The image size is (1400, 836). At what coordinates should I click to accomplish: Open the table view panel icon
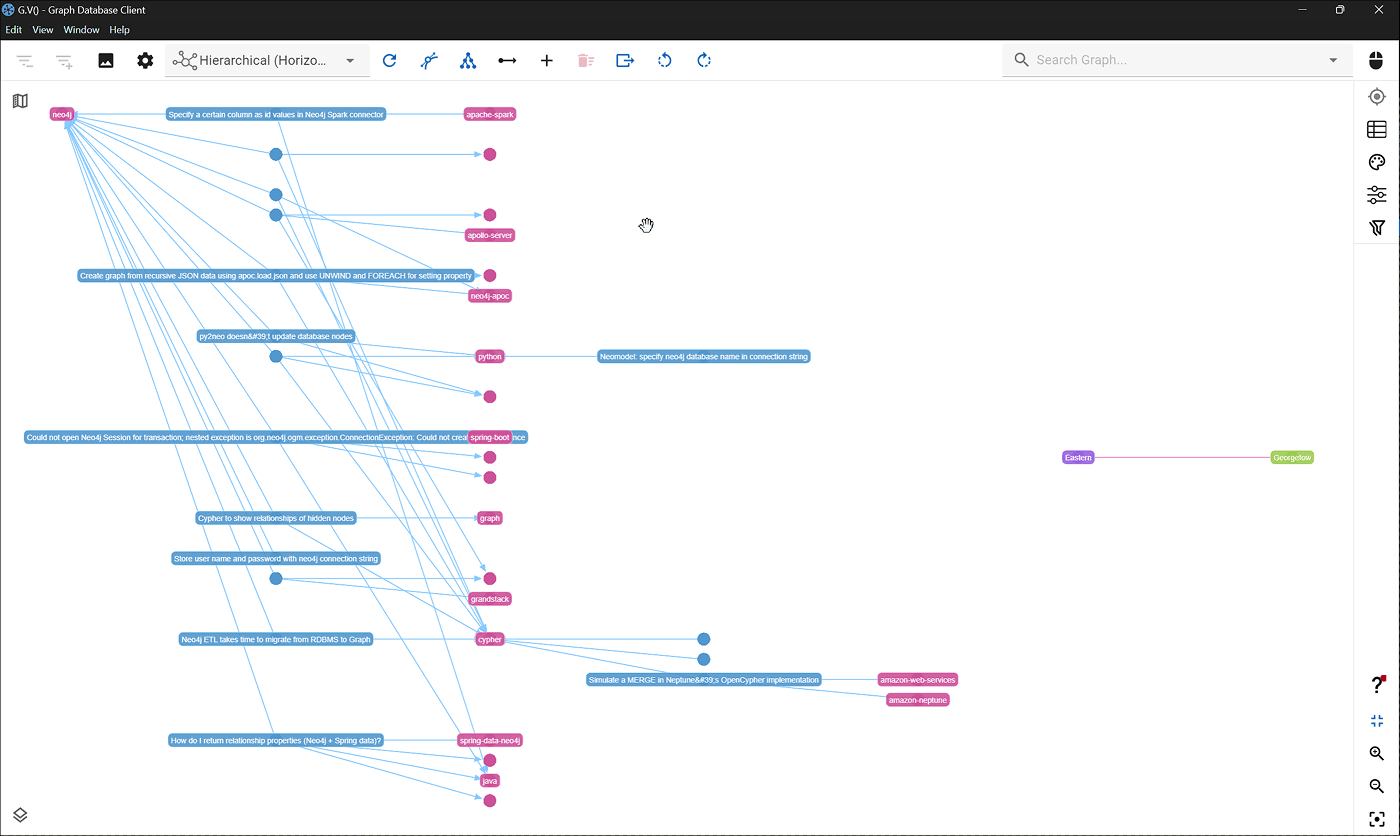[1377, 129]
